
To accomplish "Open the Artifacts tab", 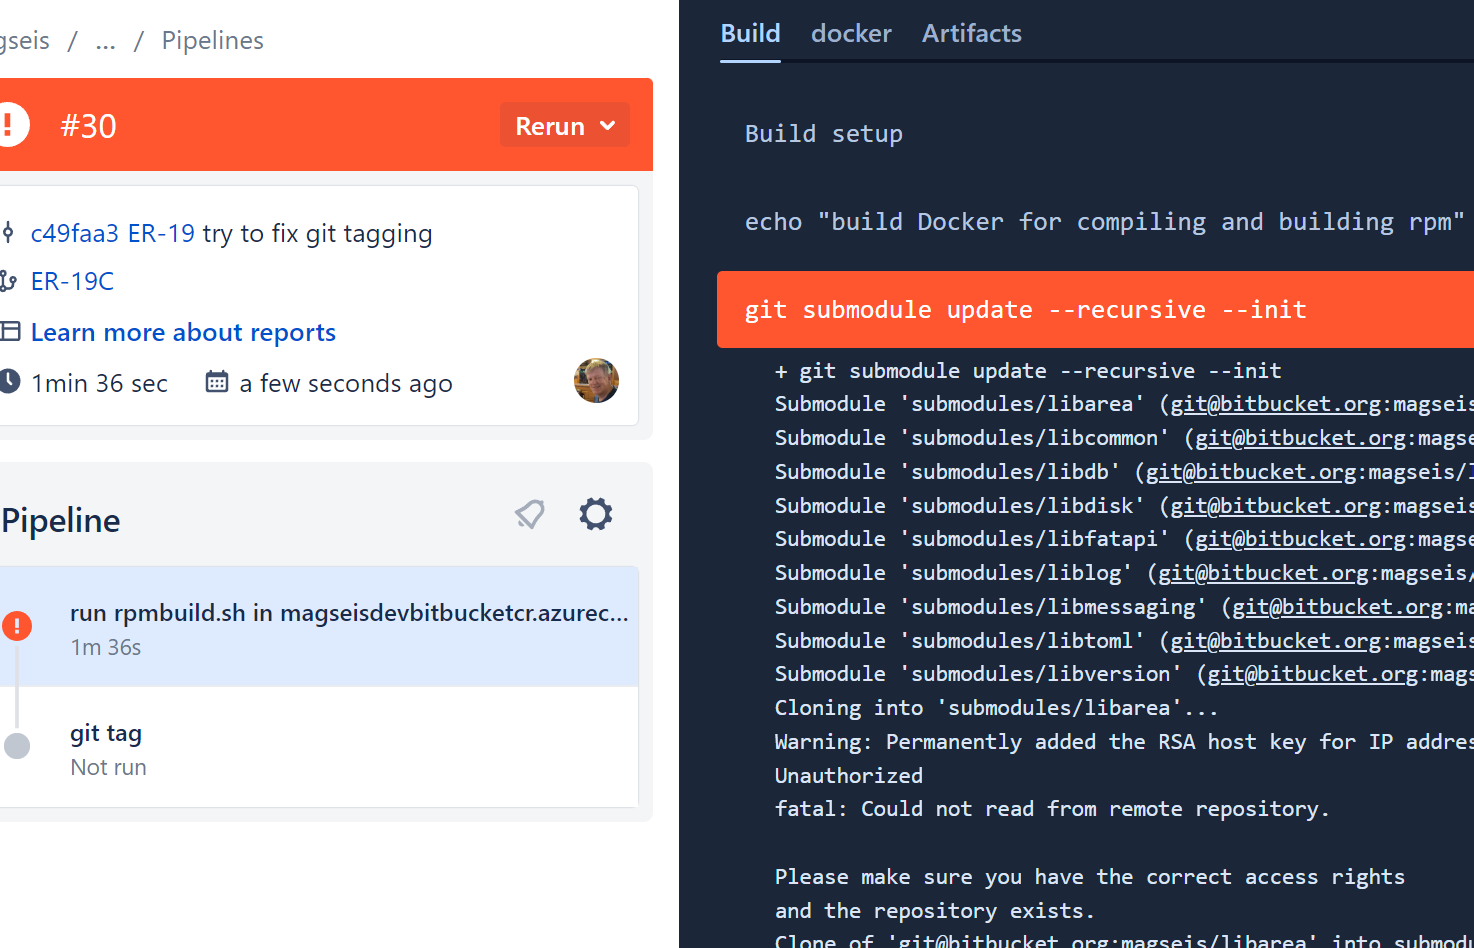I will [x=971, y=33].
